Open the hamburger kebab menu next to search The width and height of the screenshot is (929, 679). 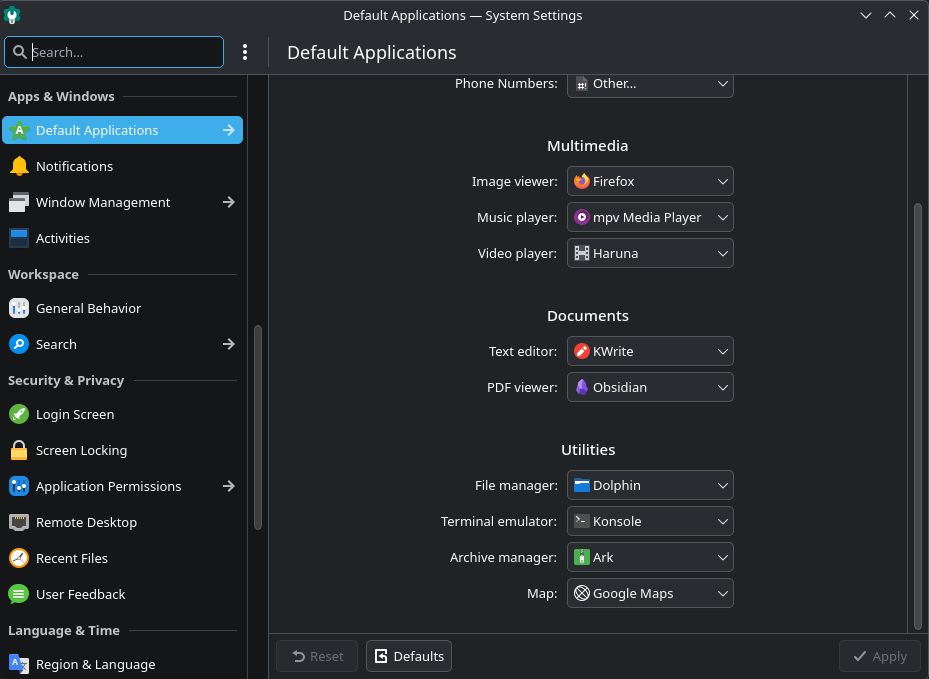[245, 52]
